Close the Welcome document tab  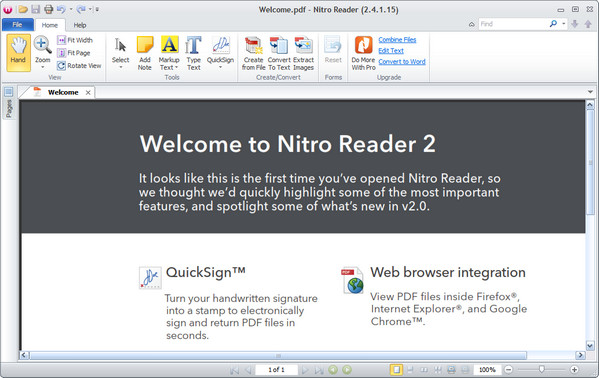[x=88, y=92]
